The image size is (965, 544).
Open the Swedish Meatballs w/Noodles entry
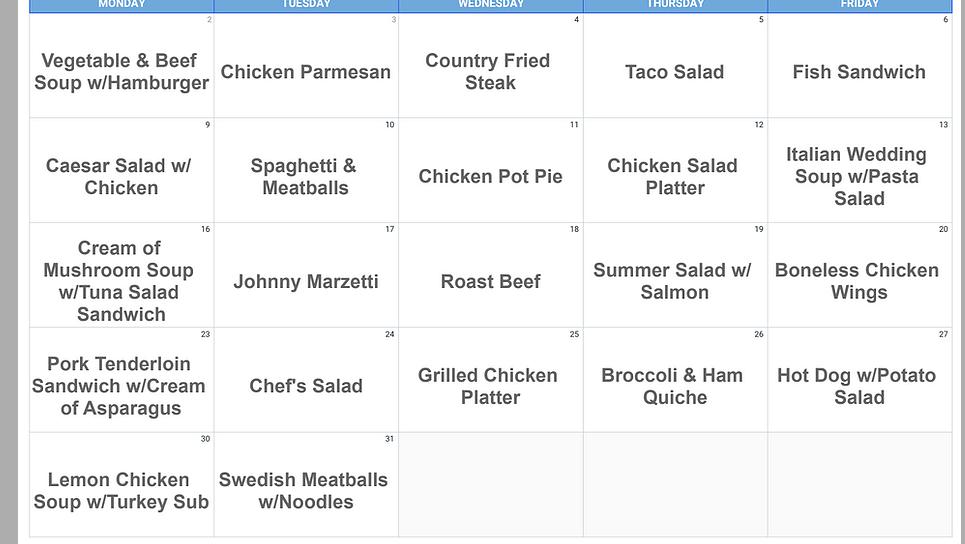[x=306, y=491]
